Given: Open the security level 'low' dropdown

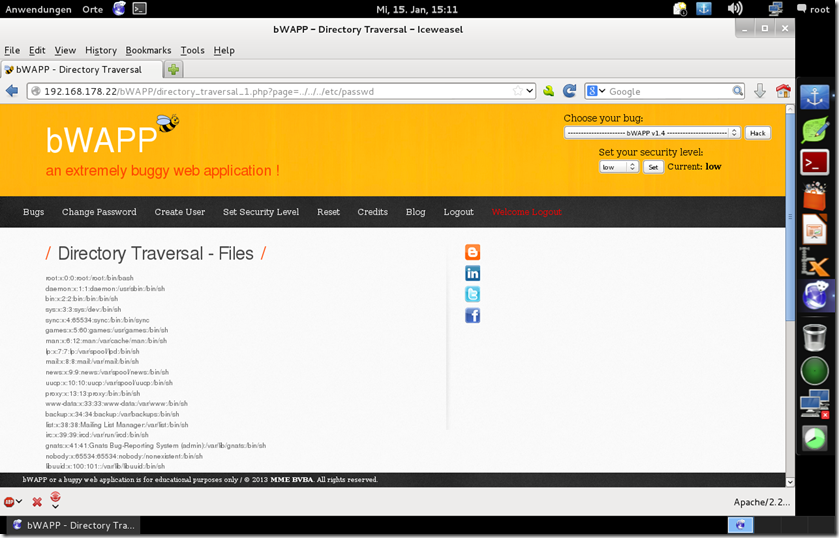Looking at the screenshot, I should coord(619,167).
